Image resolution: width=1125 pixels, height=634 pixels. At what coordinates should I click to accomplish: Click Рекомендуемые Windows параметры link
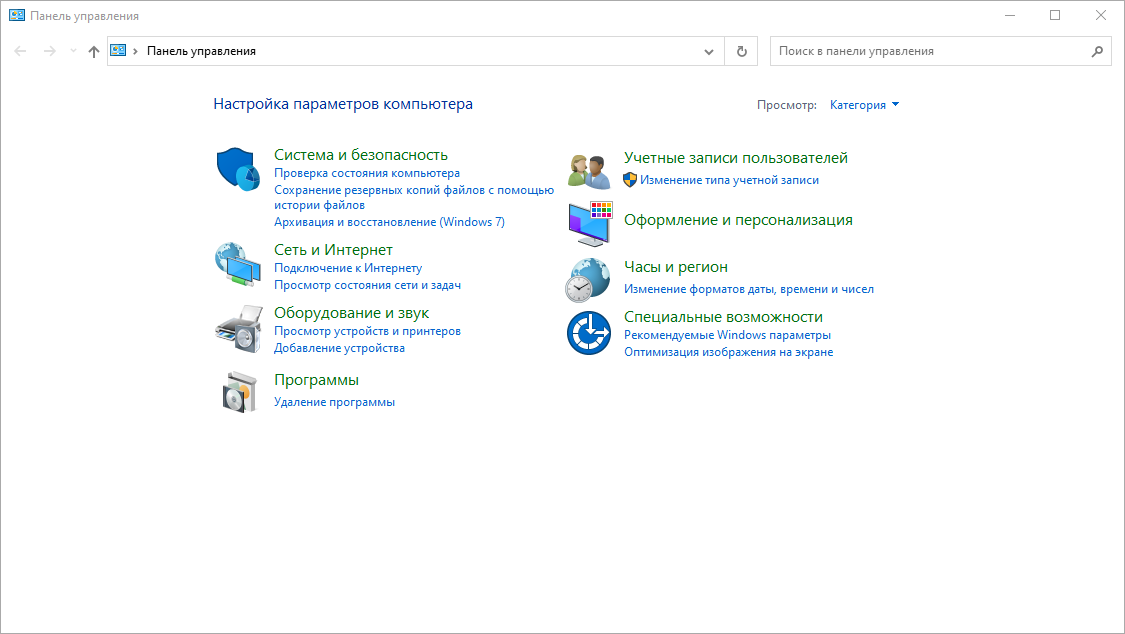coord(728,335)
